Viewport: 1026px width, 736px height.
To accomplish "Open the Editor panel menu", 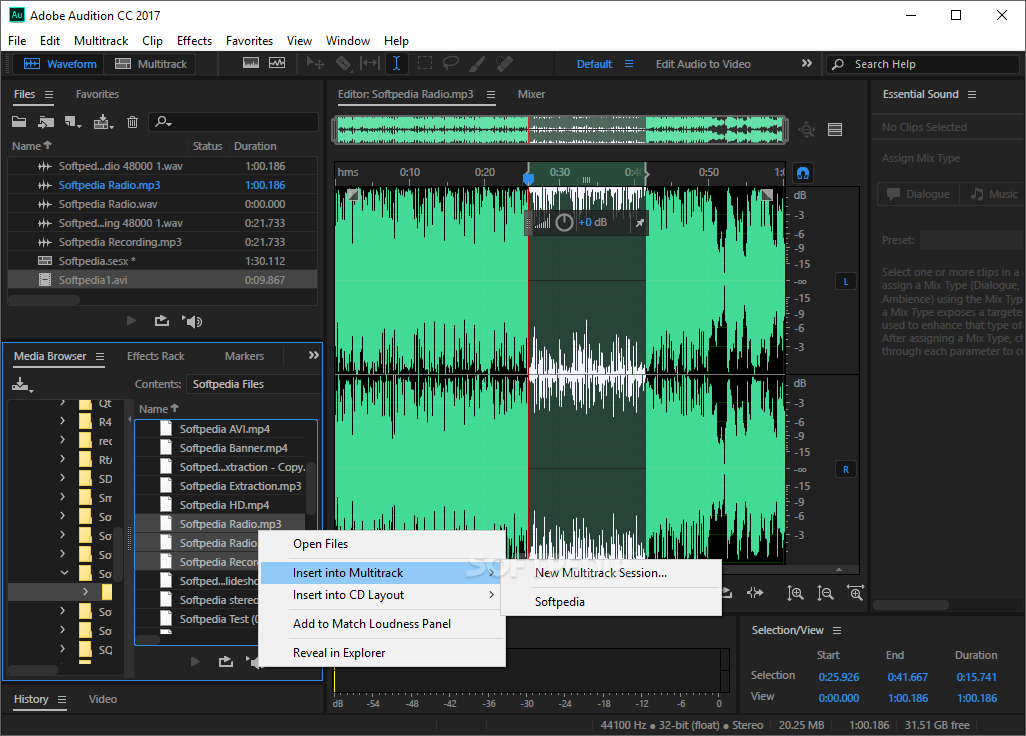I will (x=491, y=94).
